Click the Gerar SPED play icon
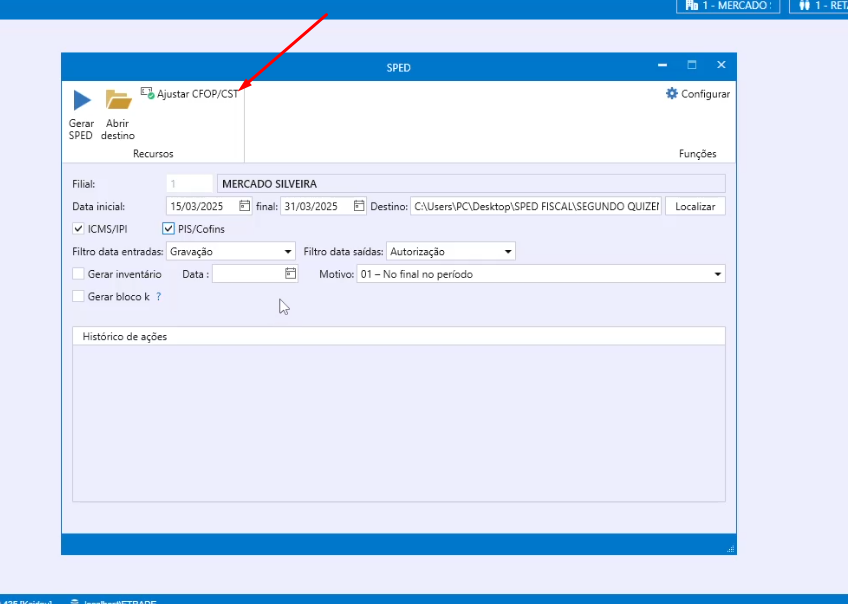 click(81, 100)
